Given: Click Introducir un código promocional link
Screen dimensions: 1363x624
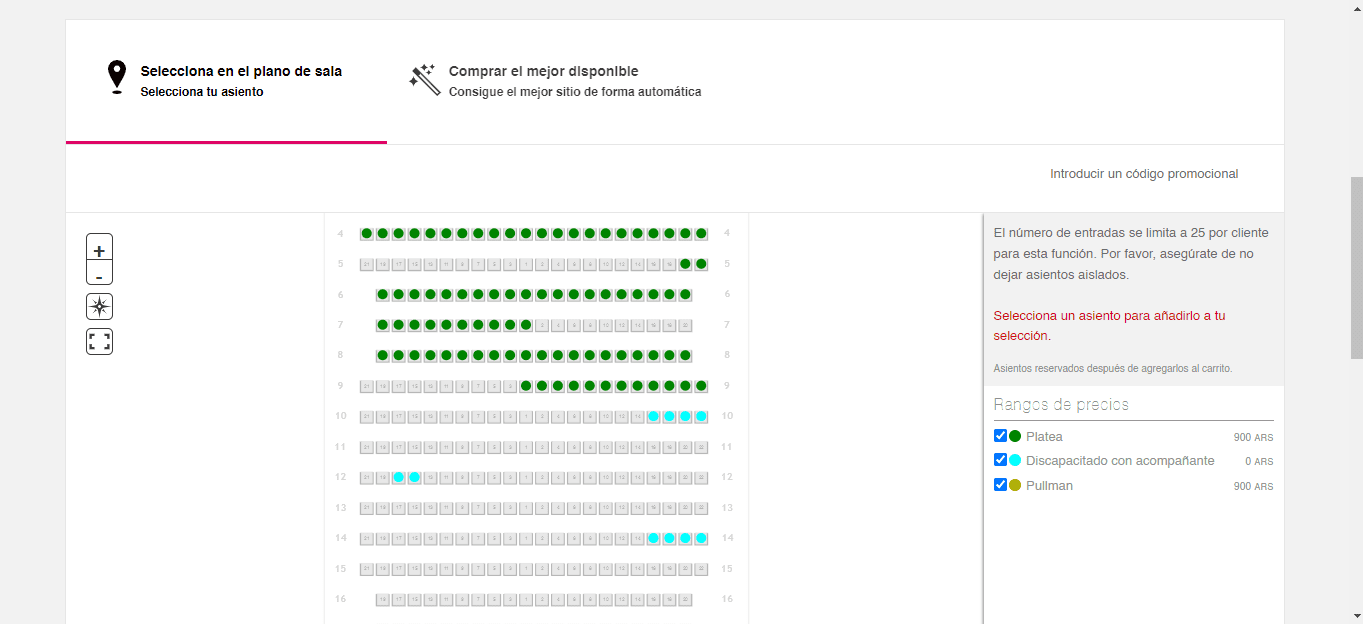Looking at the screenshot, I should click(x=1143, y=174).
